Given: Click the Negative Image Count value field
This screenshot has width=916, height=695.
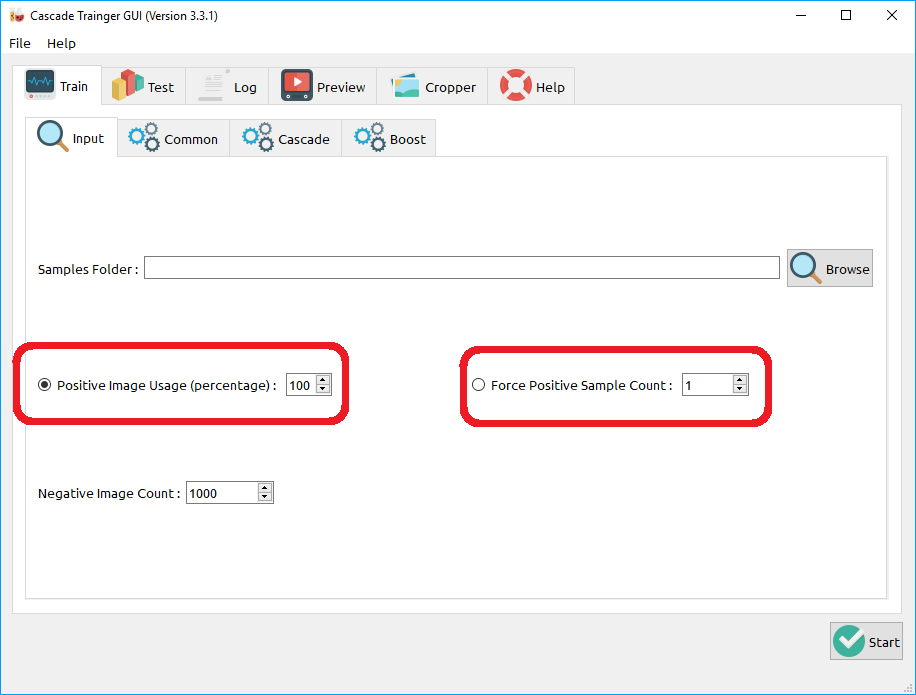Looking at the screenshot, I should coord(222,492).
